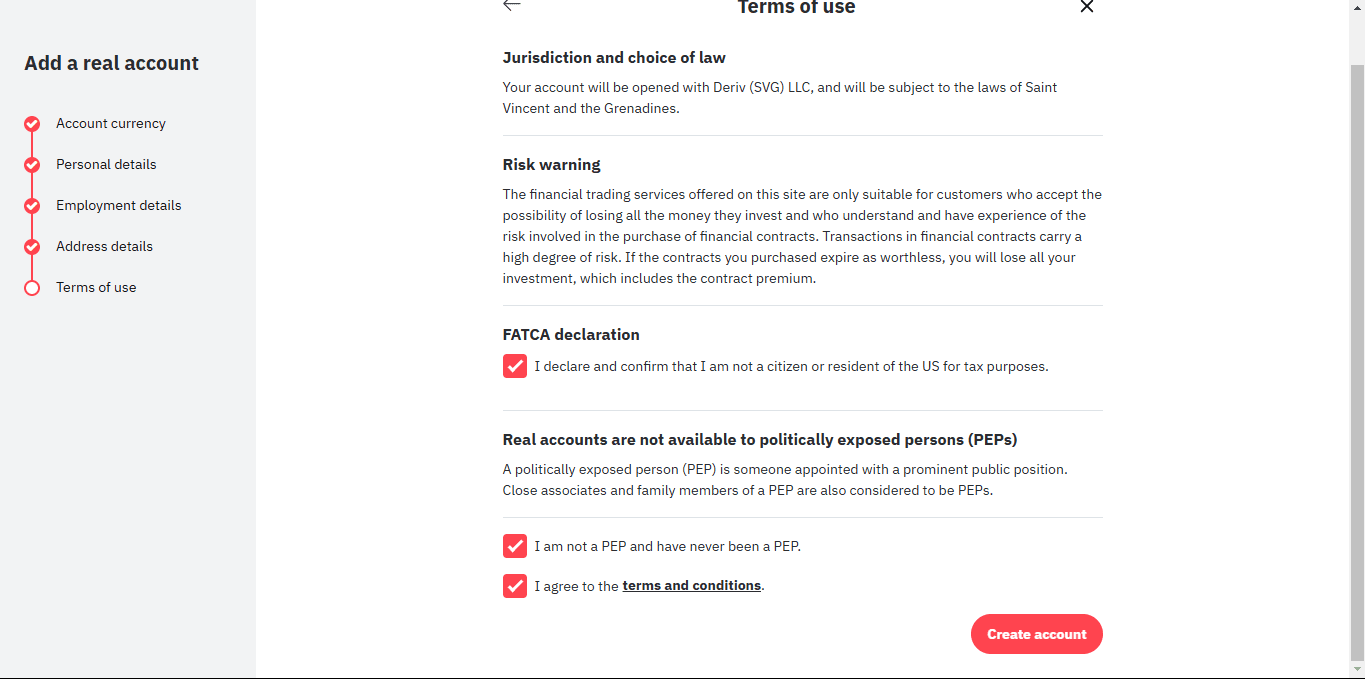Image resolution: width=1365 pixels, height=679 pixels.
Task: Select the Address details step
Action: [x=104, y=247]
